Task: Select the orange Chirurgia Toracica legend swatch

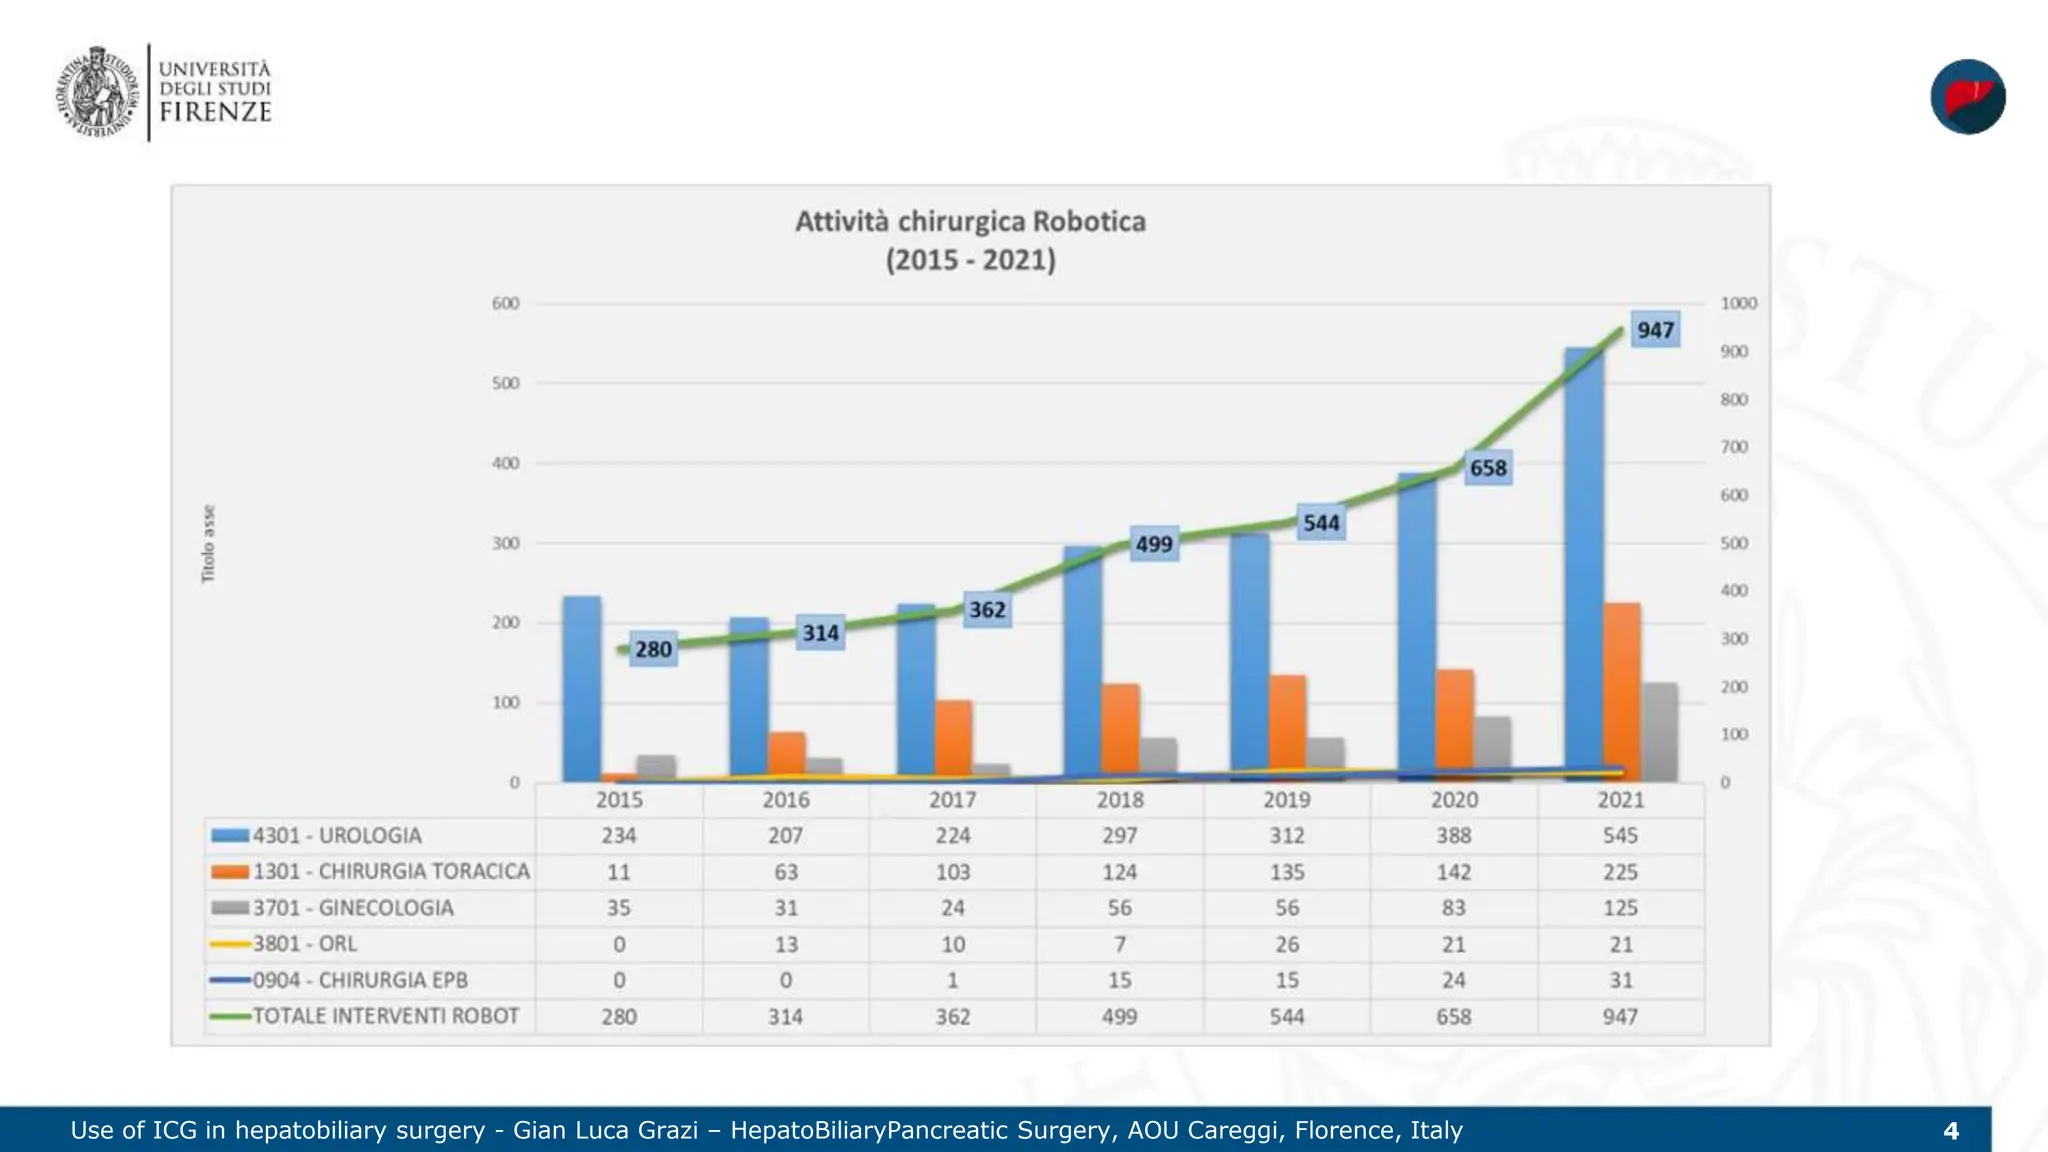Action: [x=230, y=872]
